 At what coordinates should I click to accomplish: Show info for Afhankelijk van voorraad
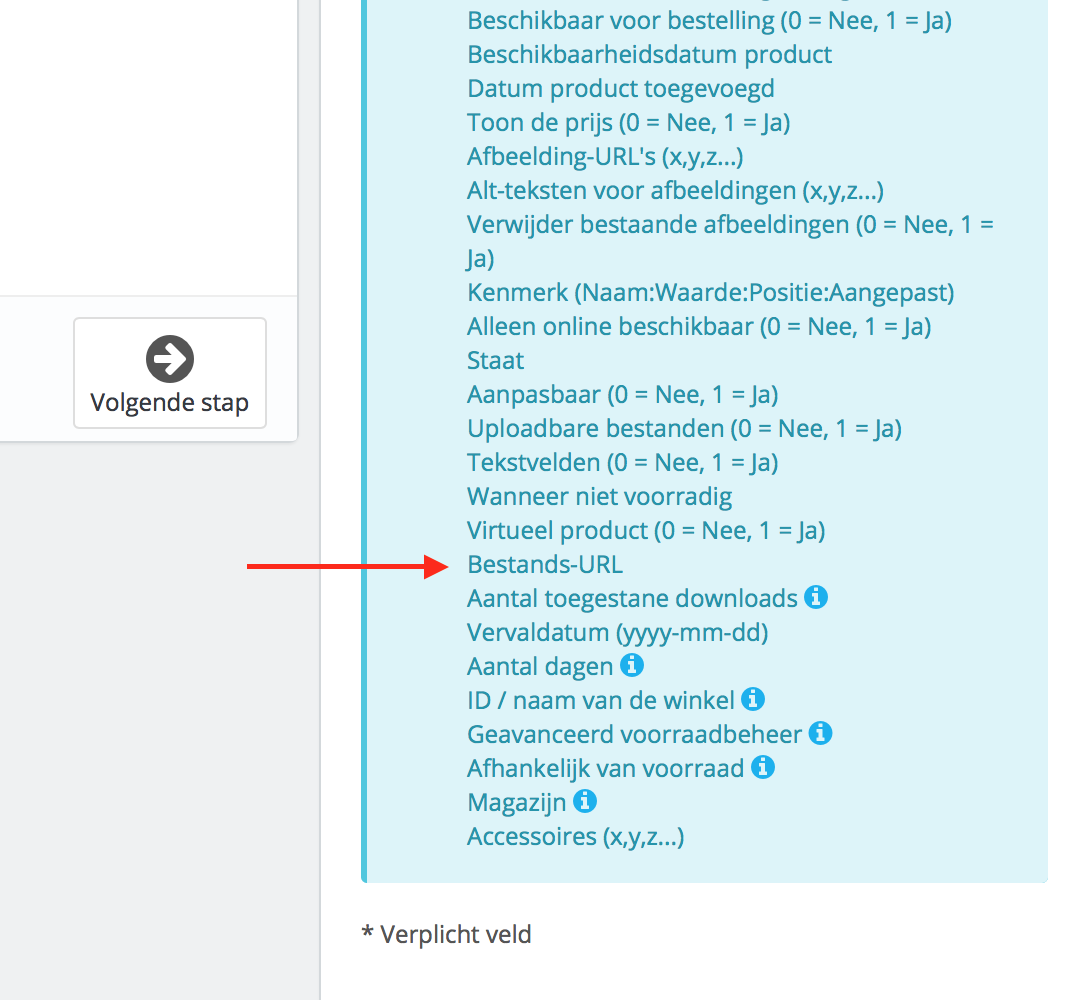(x=763, y=767)
